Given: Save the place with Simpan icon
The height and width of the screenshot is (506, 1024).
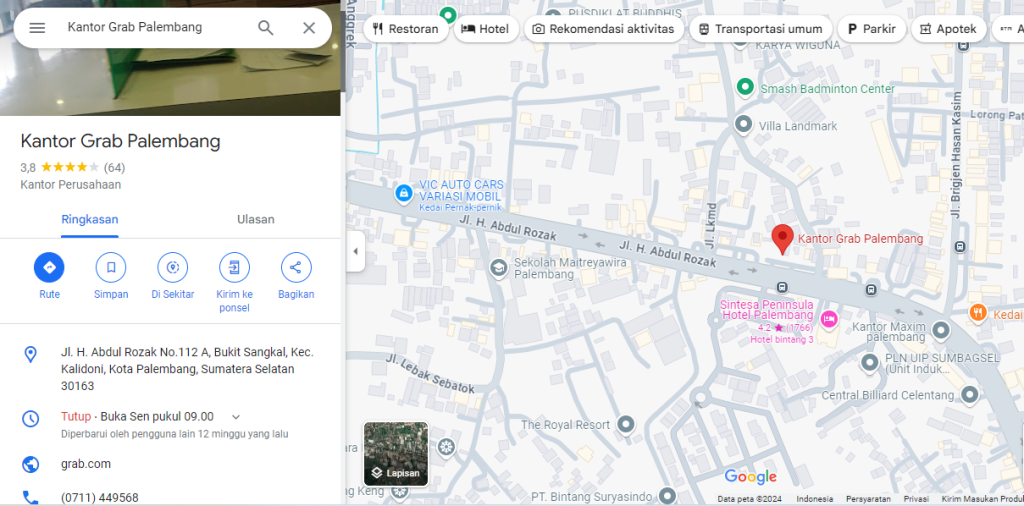Looking at the screenshot, I should coord(111,268).
